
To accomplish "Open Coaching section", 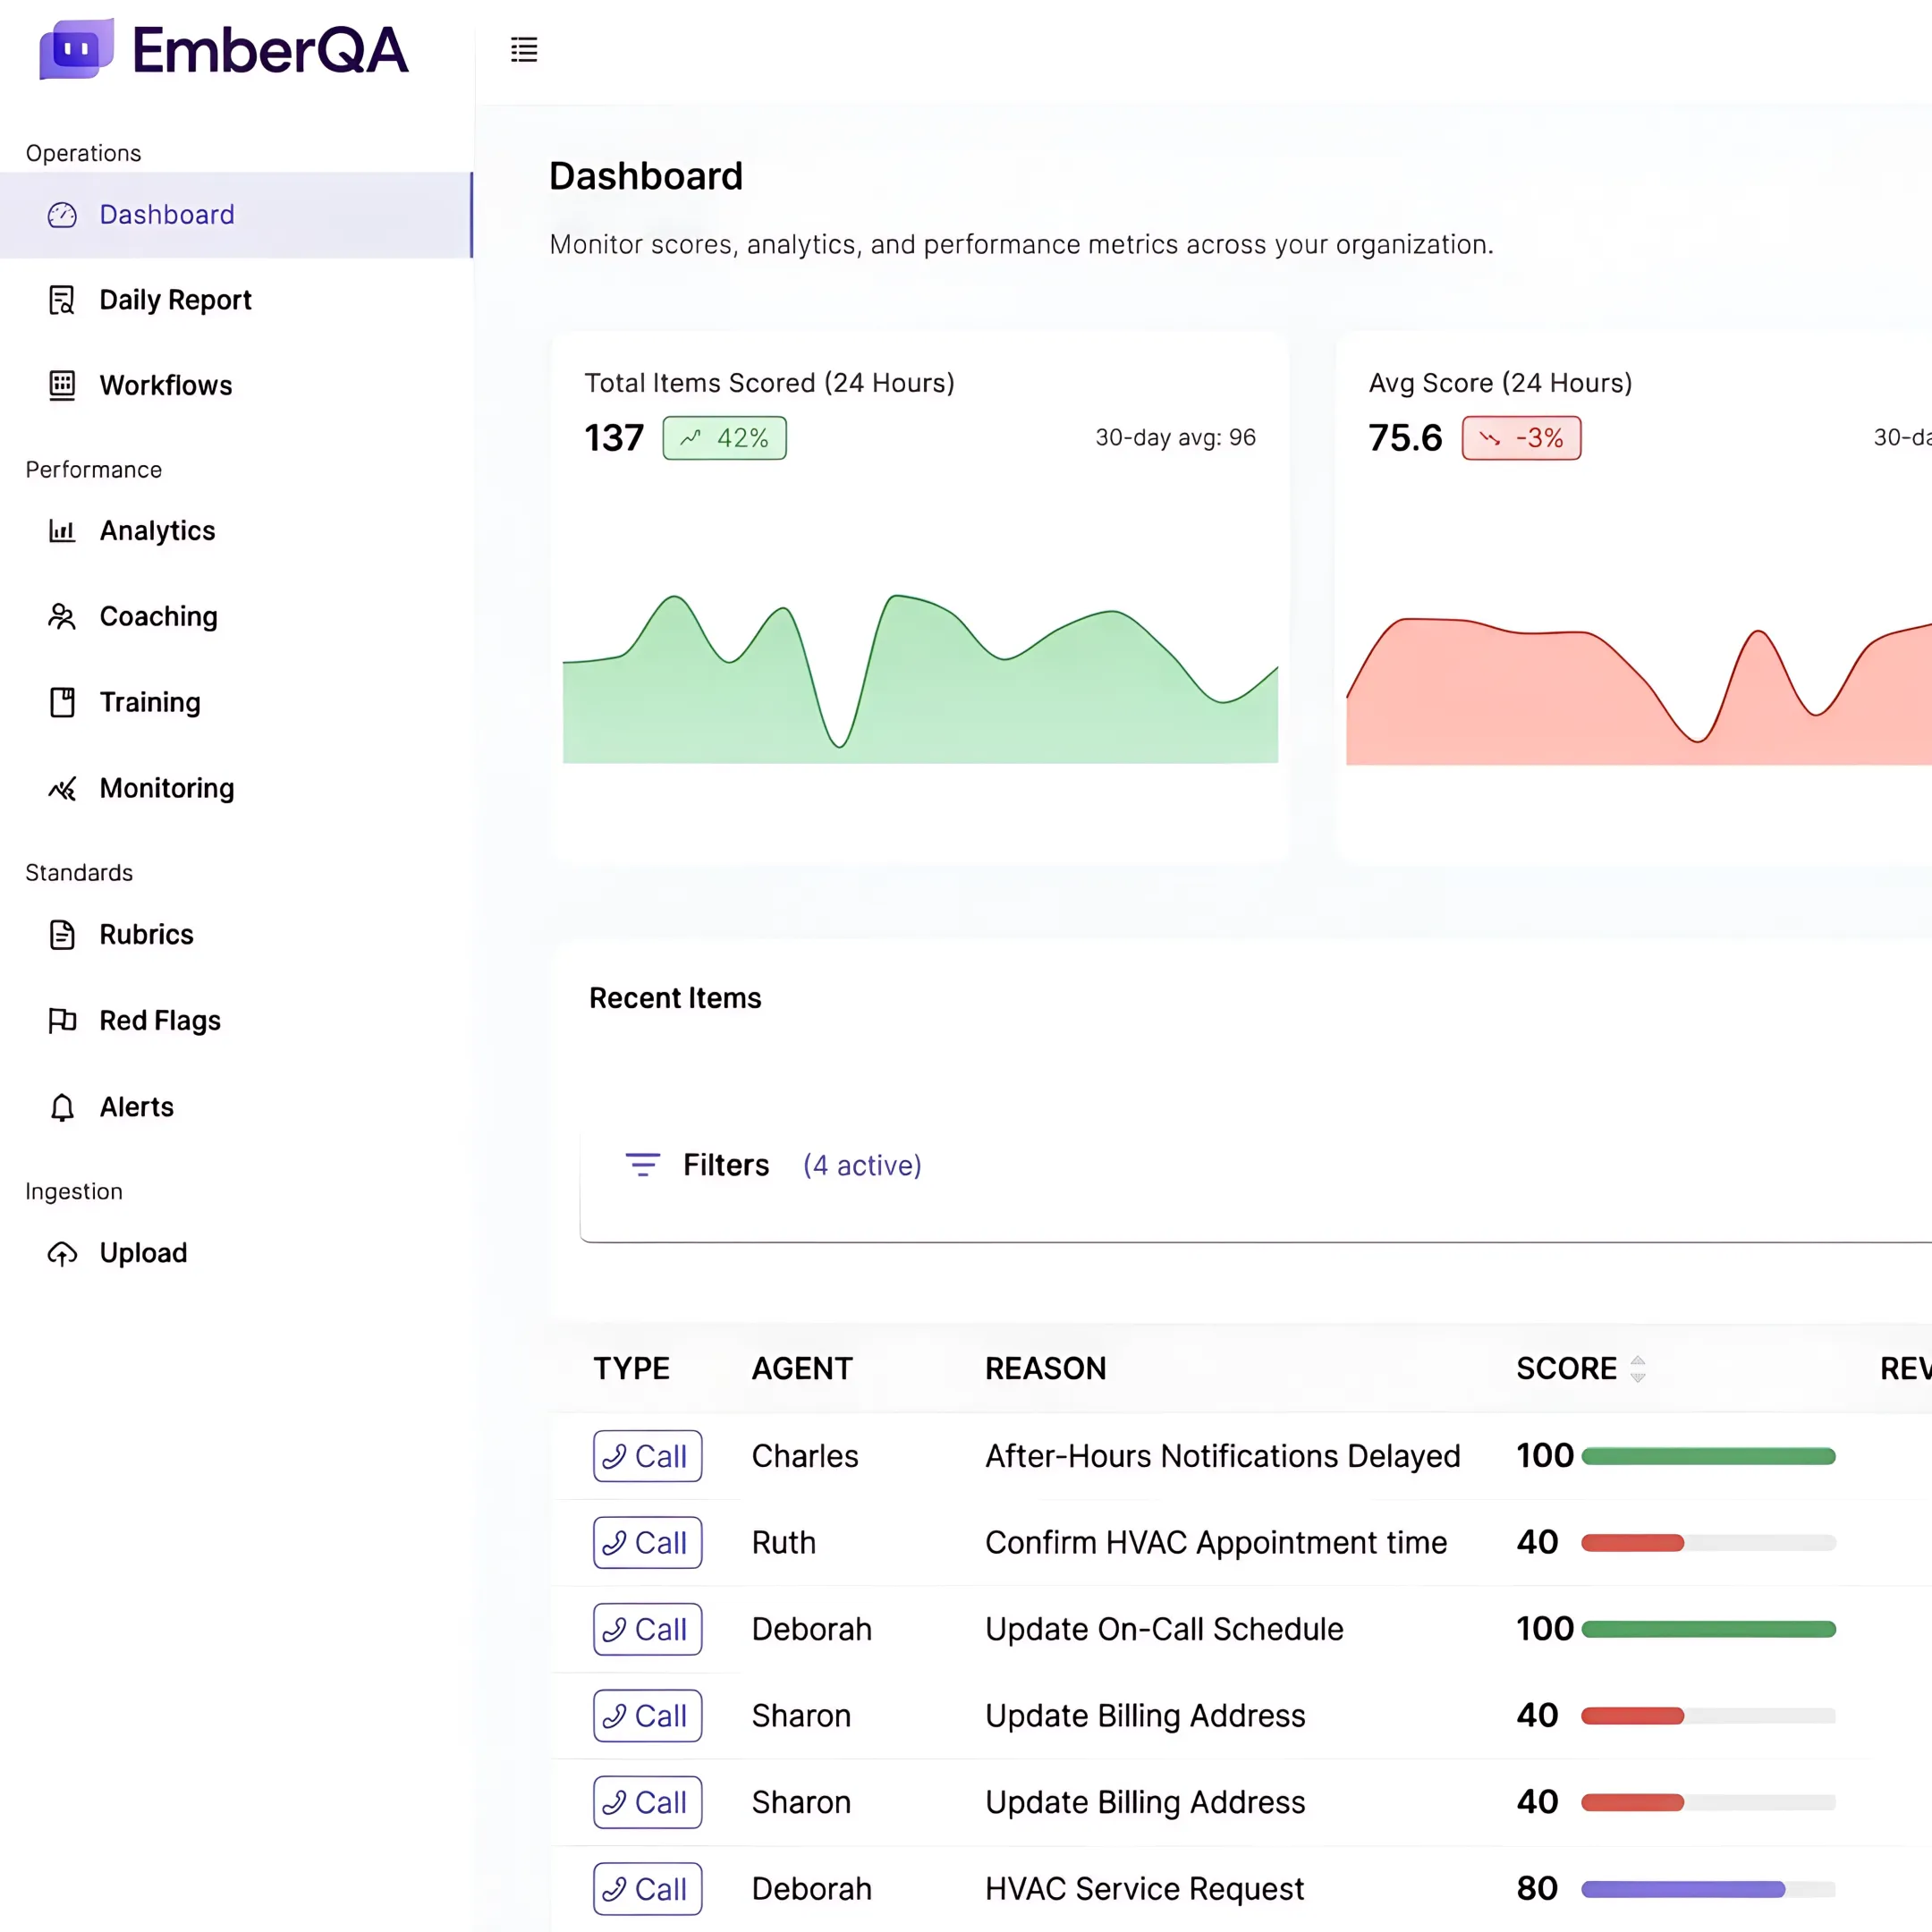I will 236,617.
